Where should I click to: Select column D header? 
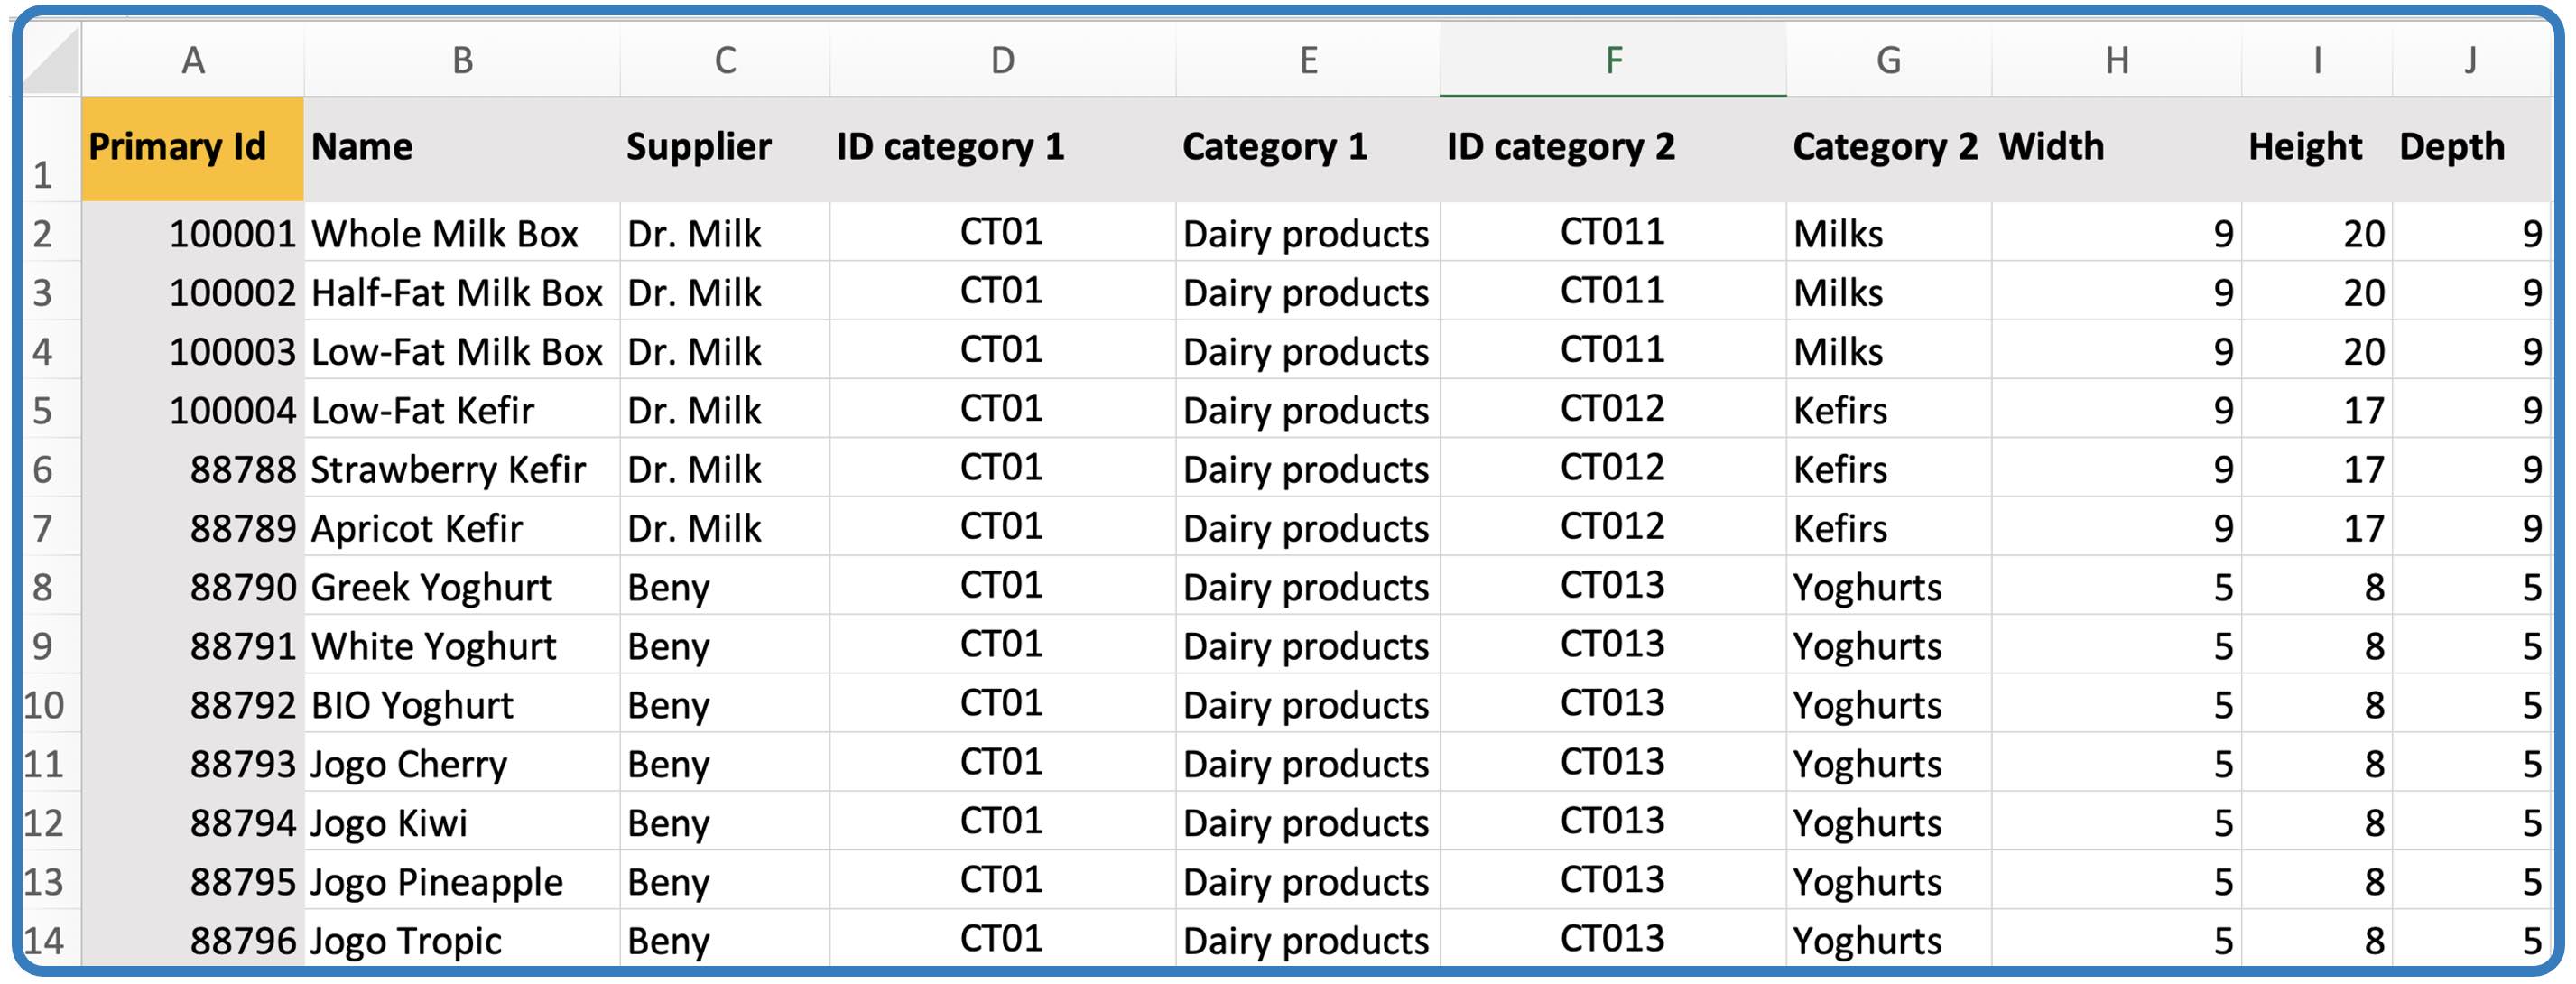[1003, 60]
